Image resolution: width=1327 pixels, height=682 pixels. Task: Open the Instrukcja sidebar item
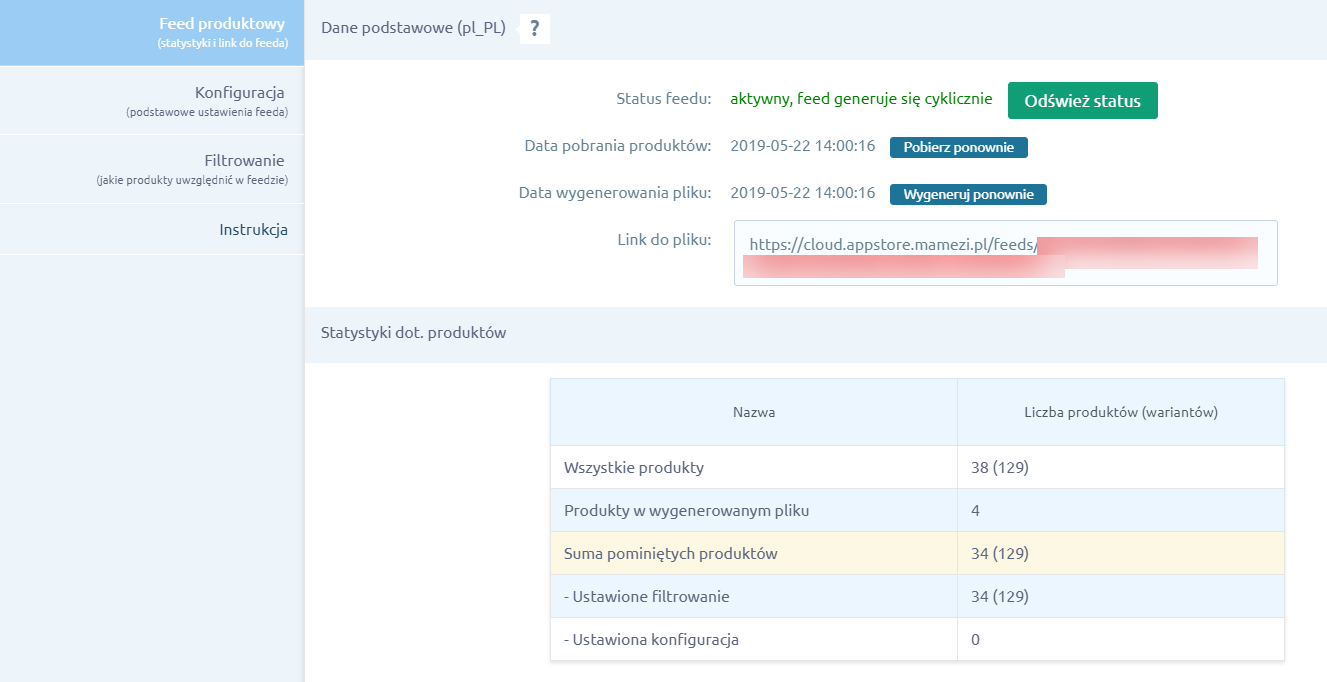[x=152, y=230]
